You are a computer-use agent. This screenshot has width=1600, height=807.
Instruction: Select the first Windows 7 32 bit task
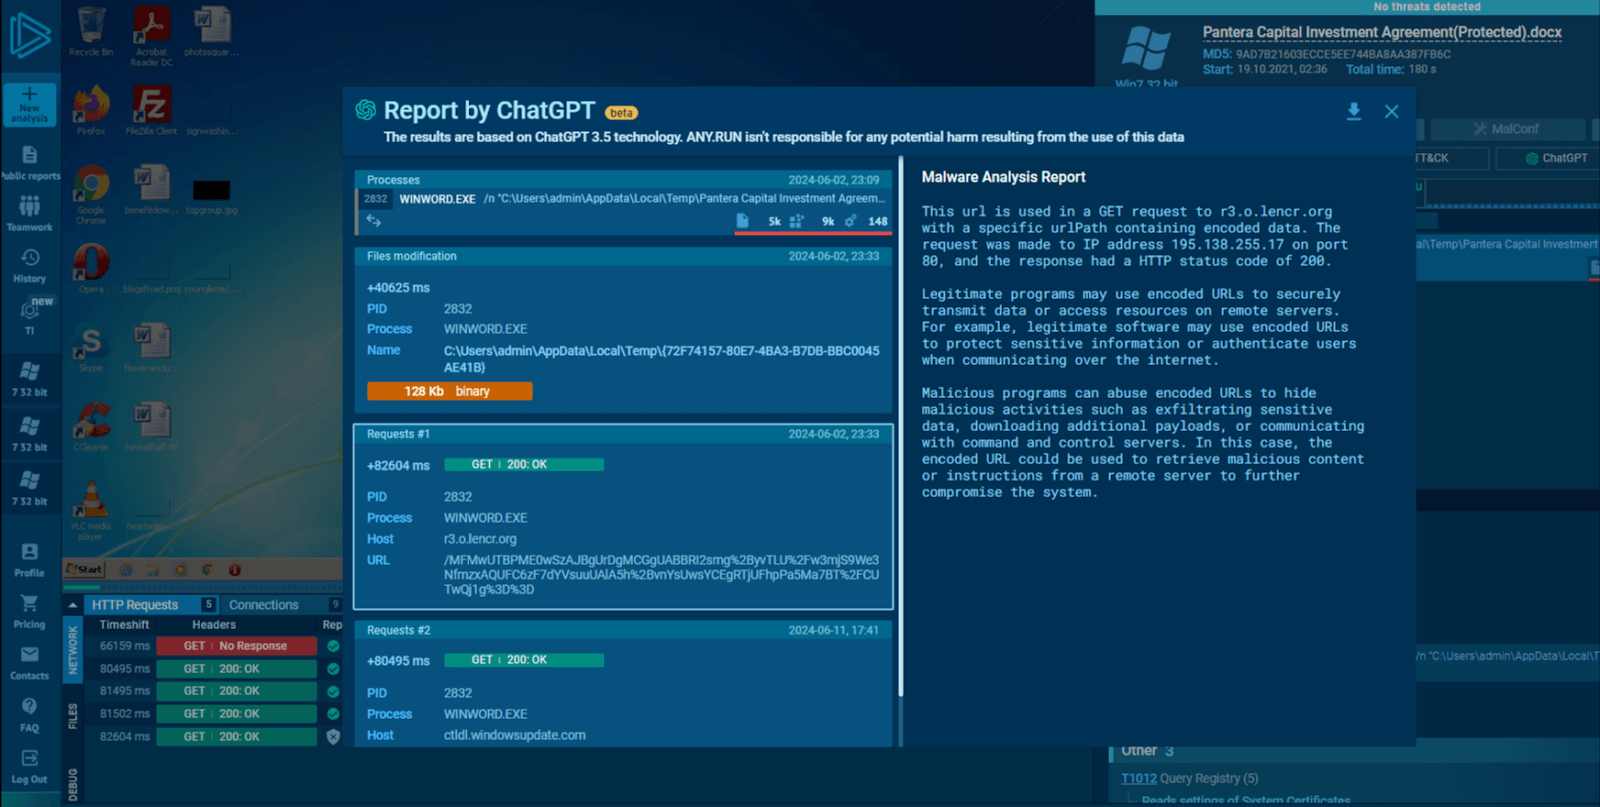(x=30, y=379)
